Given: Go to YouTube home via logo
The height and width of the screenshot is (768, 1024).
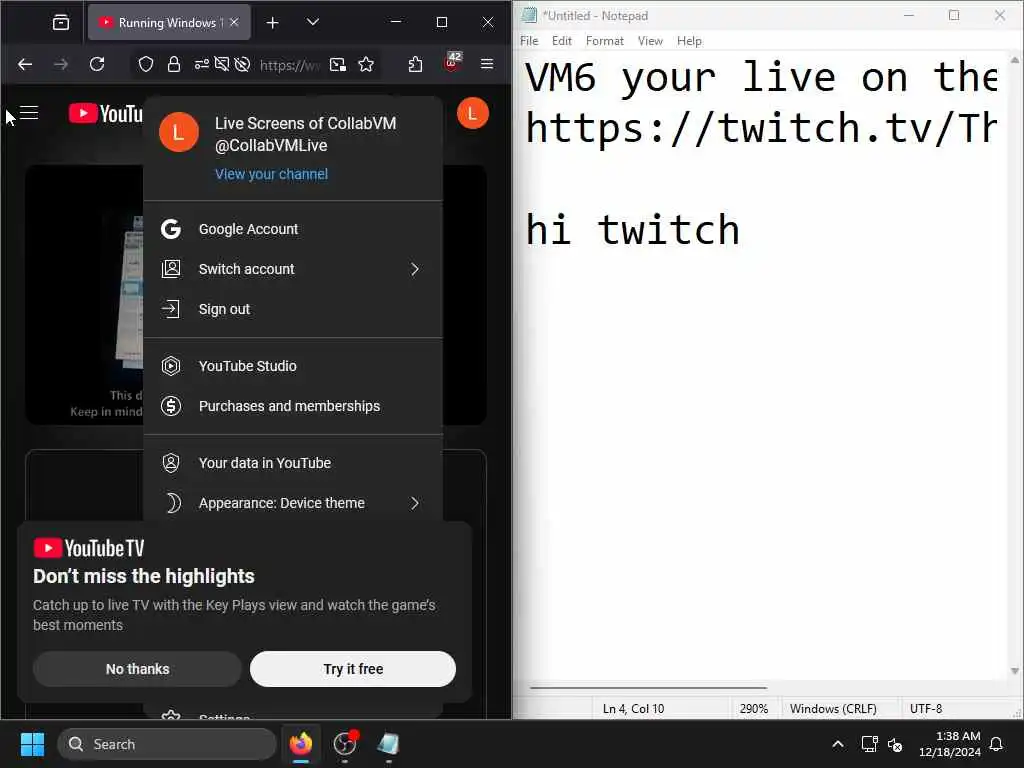Looking at the screenshot, I should [106, 114].
